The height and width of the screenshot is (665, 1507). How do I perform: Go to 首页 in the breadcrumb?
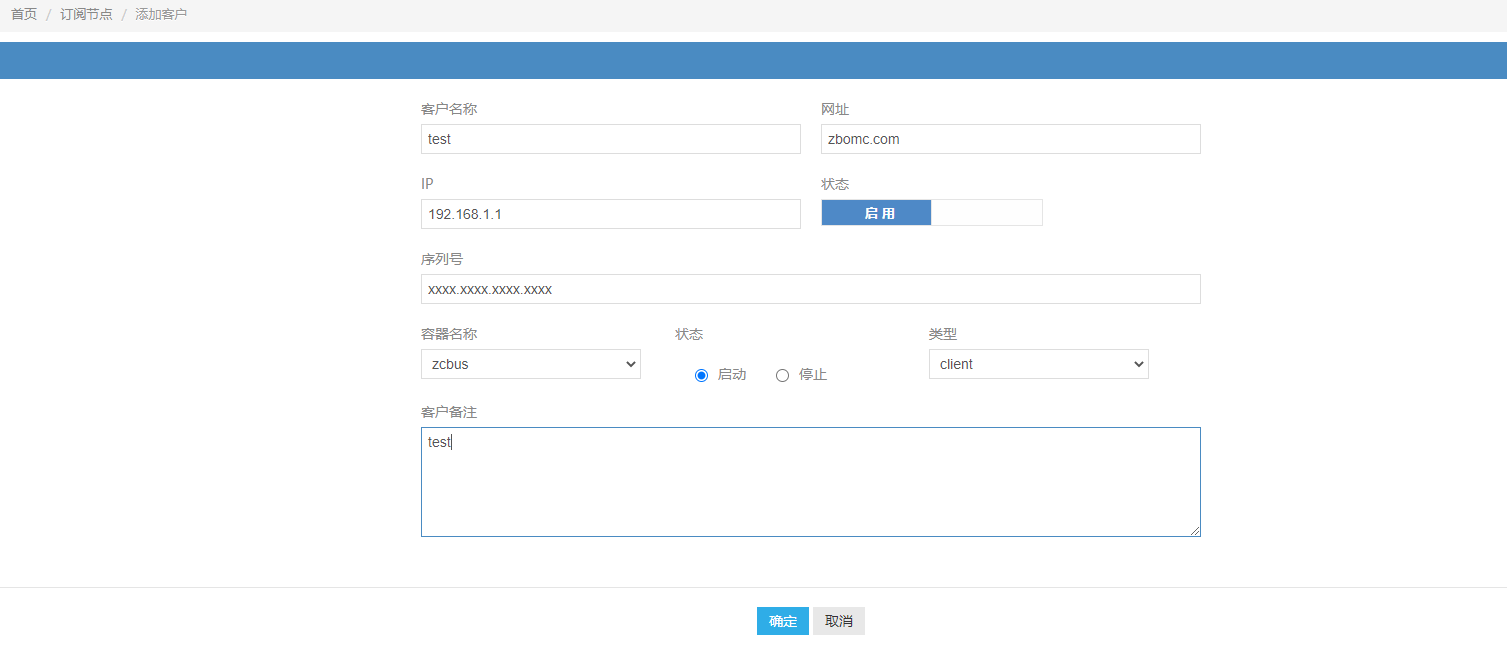coord(24,15)
